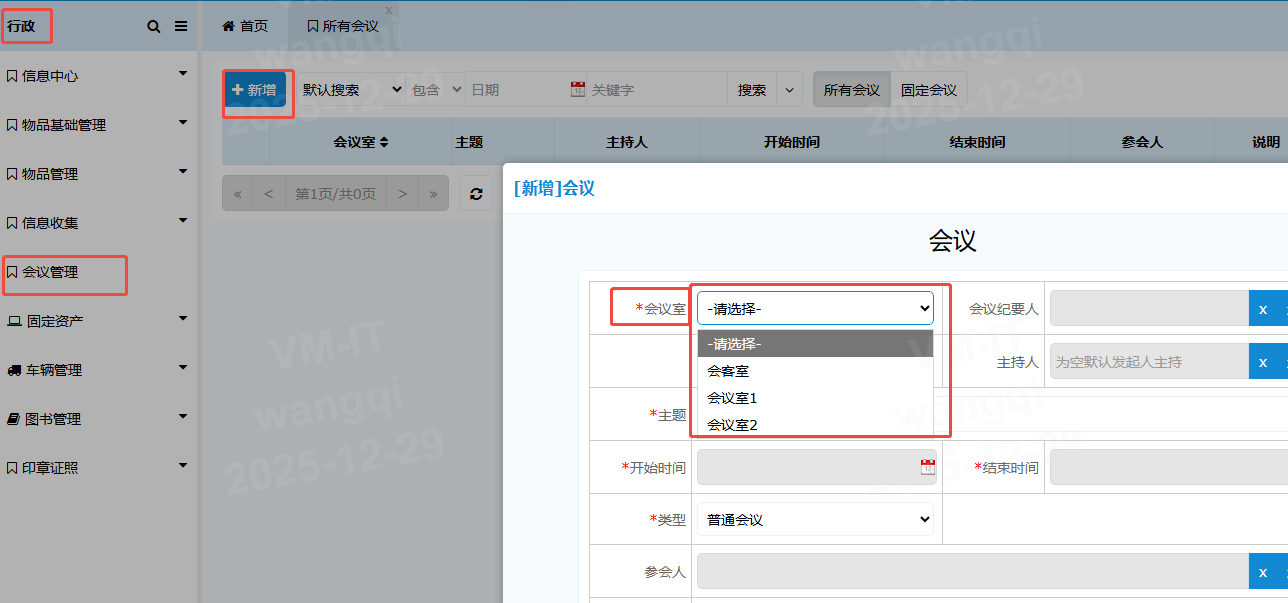Screen dimensions: 1288x603
Task: Open the calendar icon in the date search field
Action: click(577, 90)
